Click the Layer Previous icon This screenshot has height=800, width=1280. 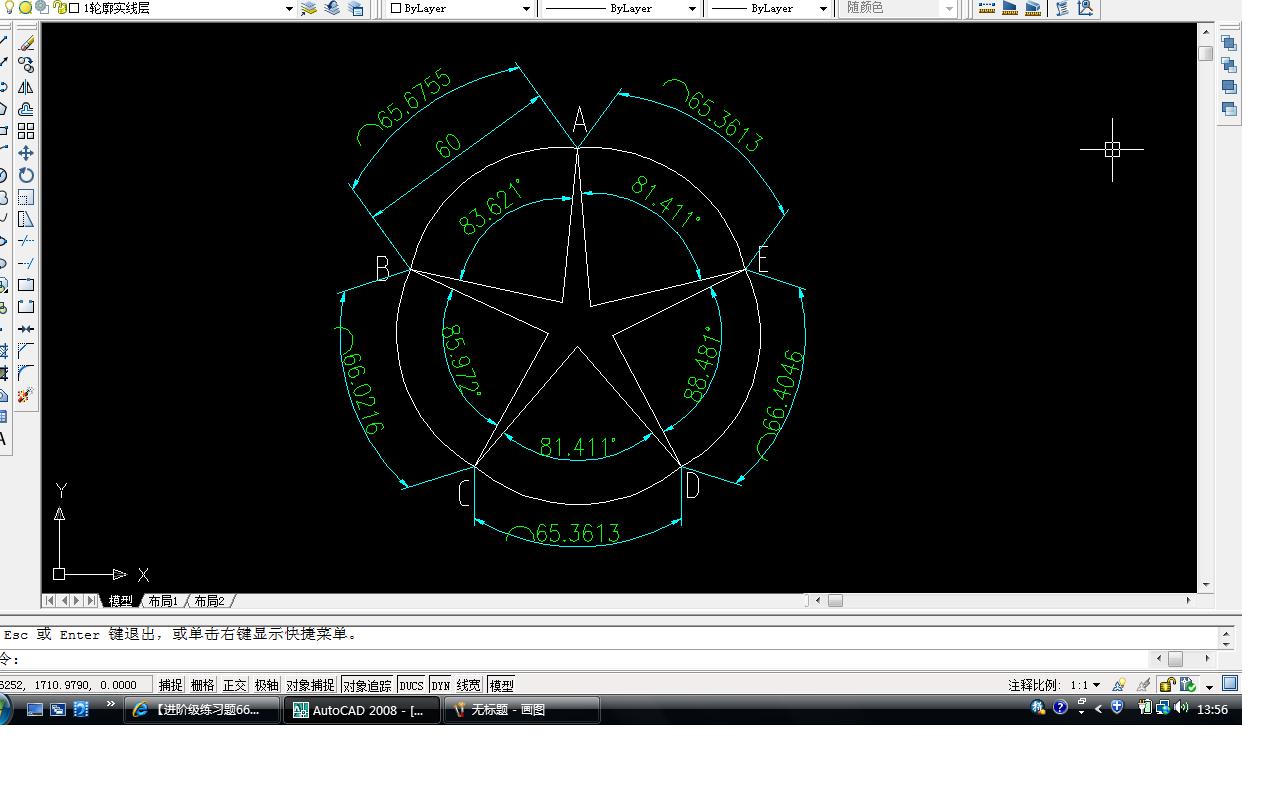click(333, 8)
